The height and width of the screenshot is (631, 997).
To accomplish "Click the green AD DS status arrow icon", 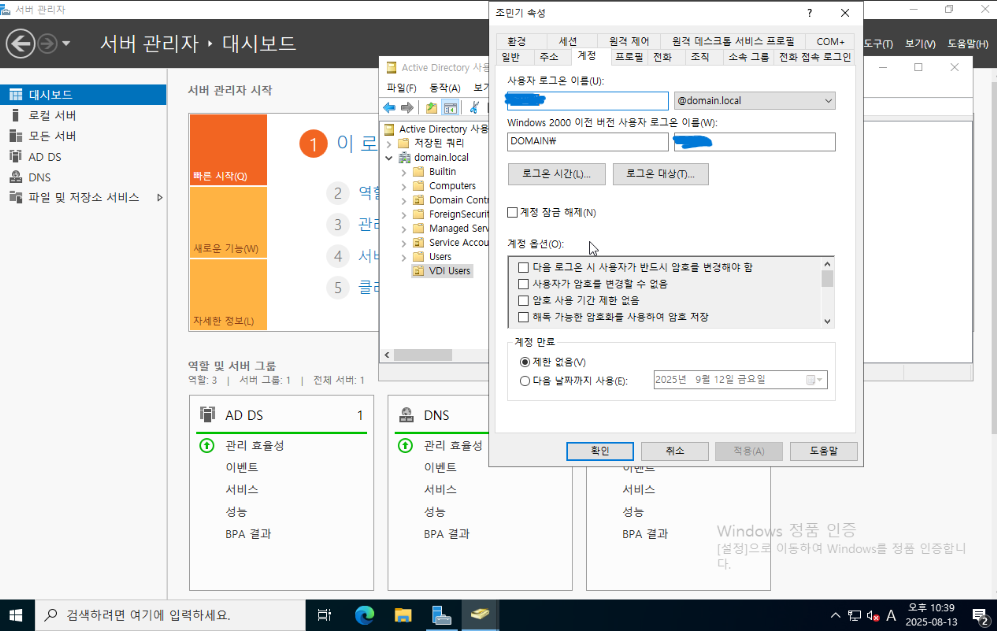I will 207,445.
